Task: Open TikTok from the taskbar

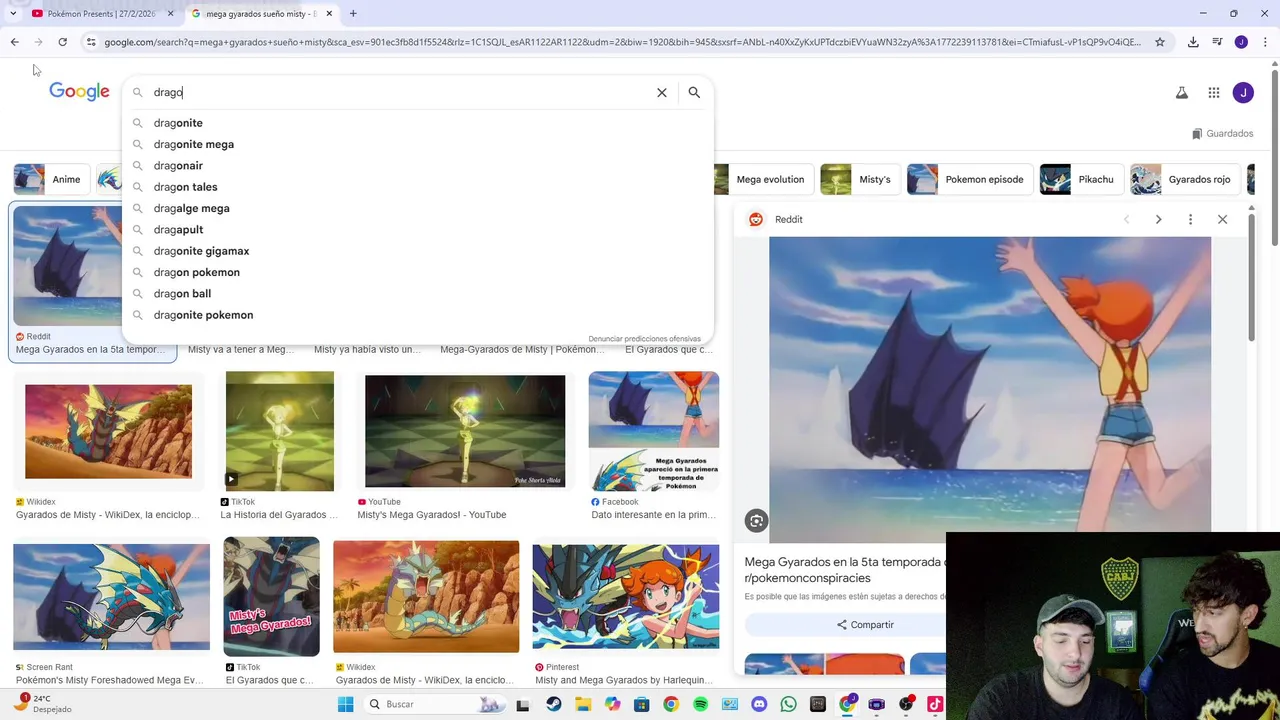Action: (x=935, y=704)
